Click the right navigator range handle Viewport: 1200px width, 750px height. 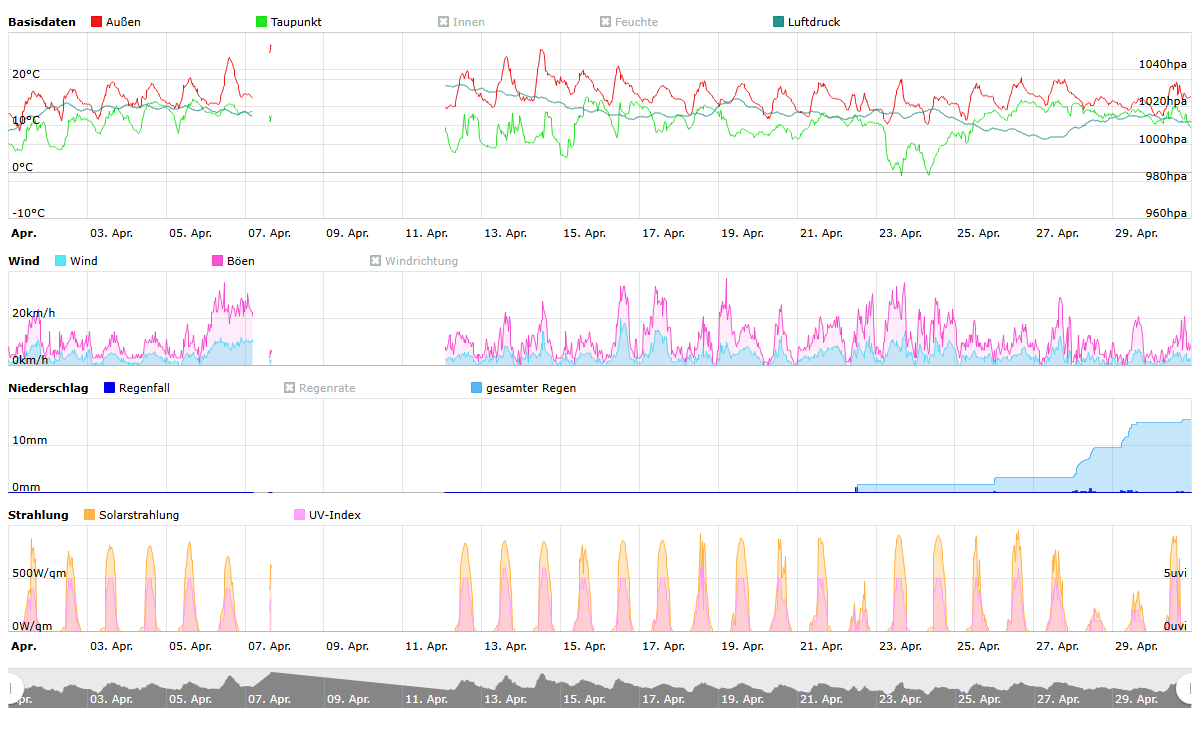[x=1186, y=688]
